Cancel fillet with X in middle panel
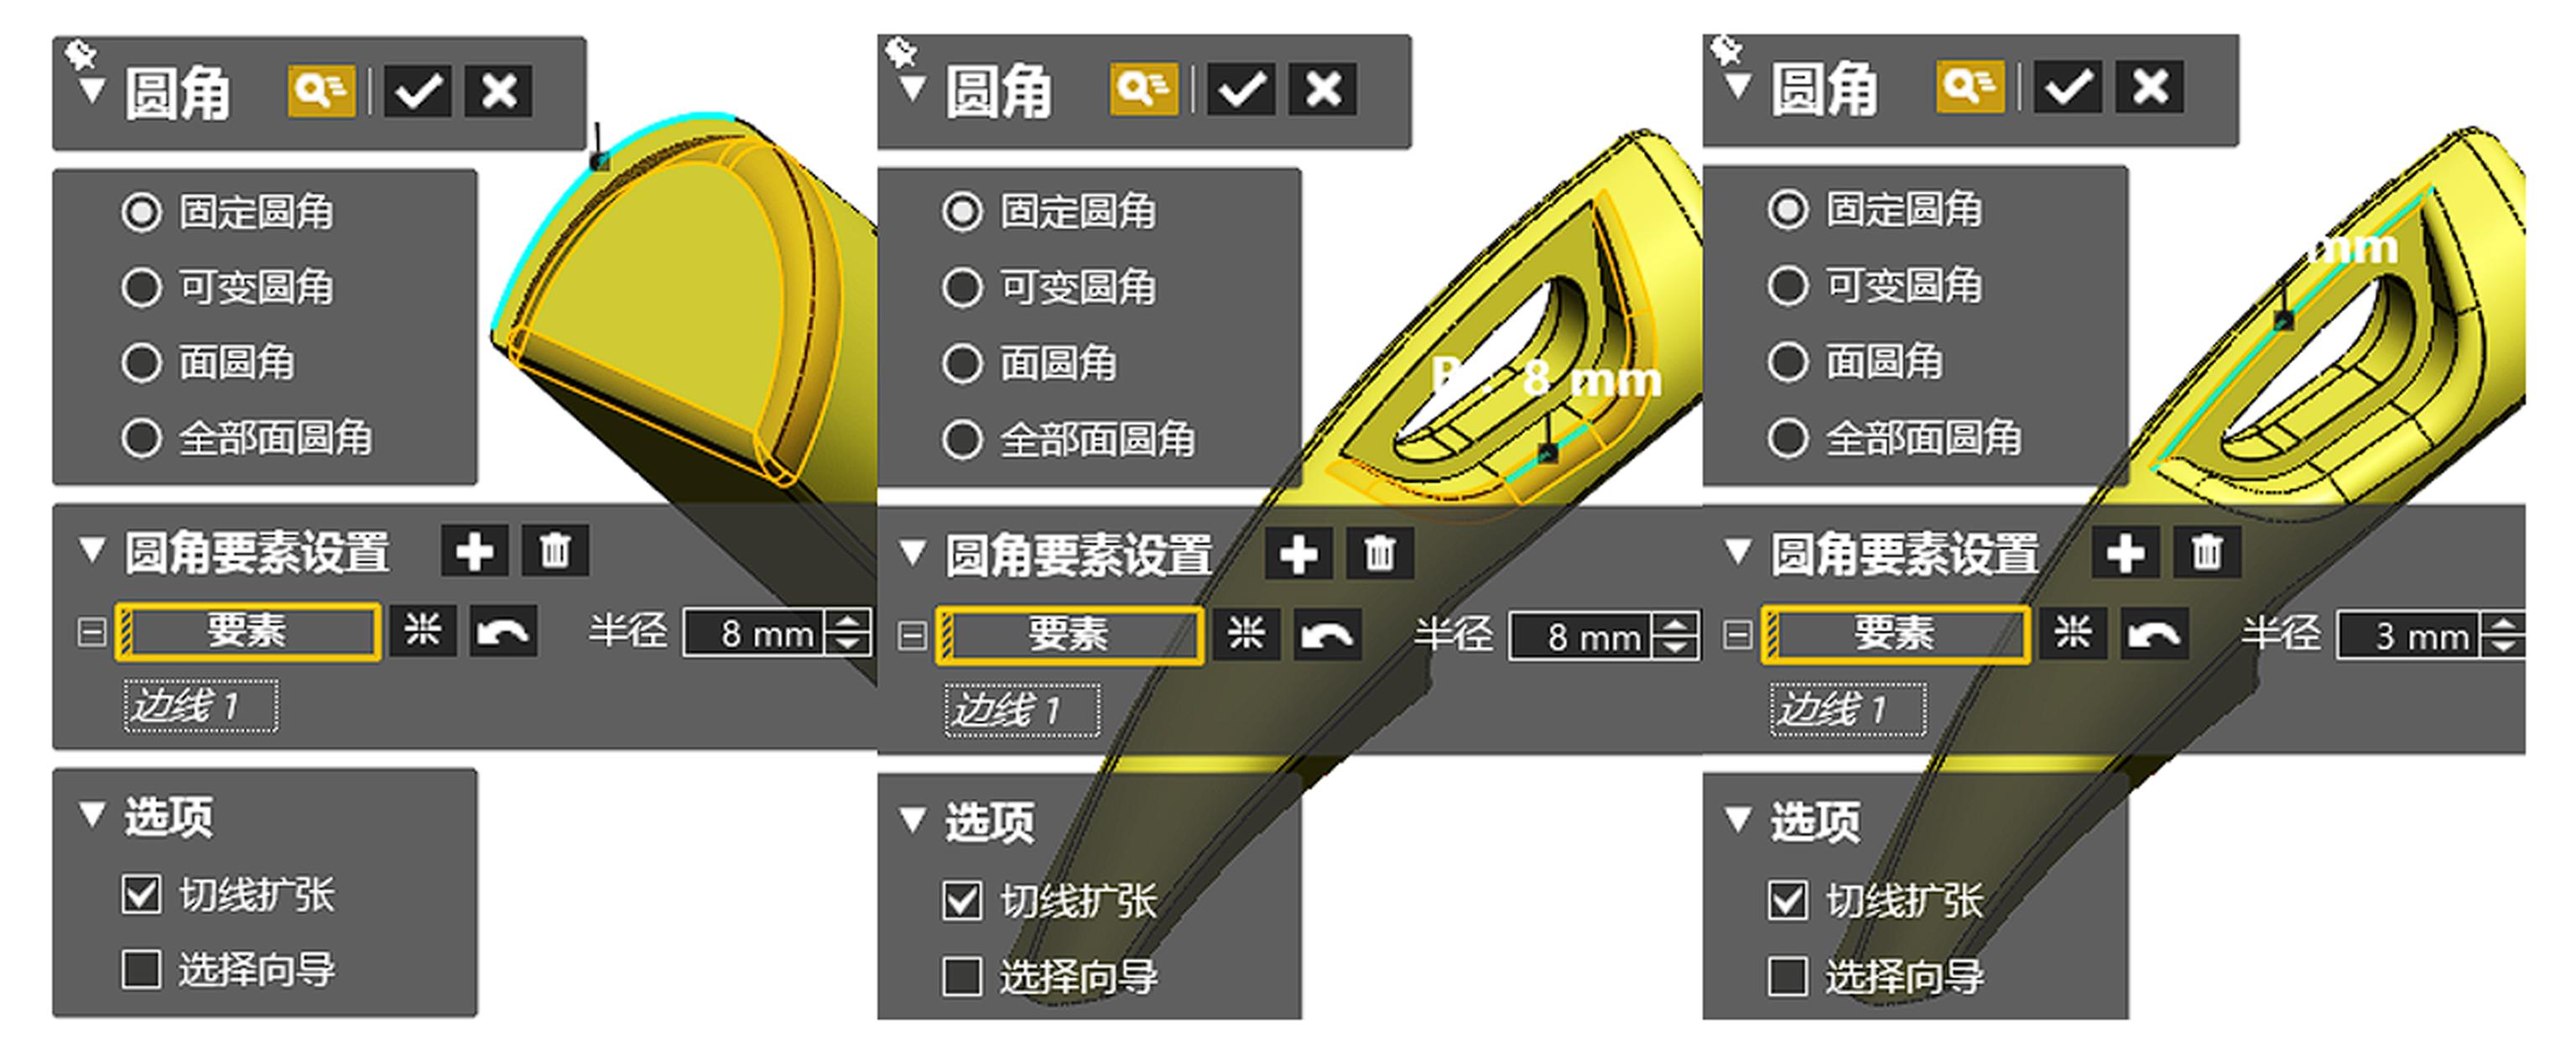 pos(1322,90)
